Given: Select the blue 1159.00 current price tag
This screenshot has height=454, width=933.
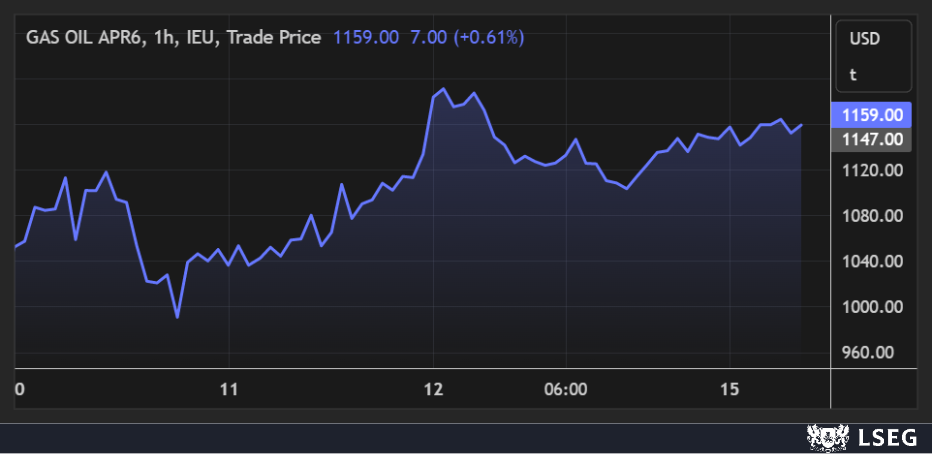Looking at the screenshot, I should coord(871,116).
